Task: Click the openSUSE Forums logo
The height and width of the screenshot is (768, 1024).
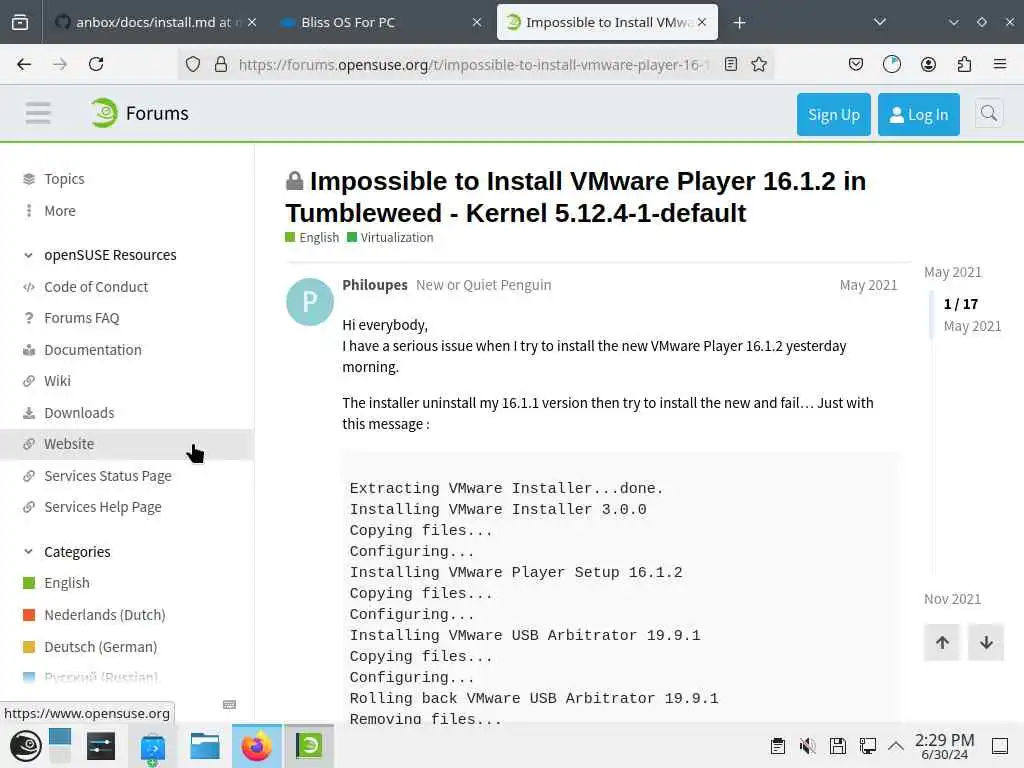Action: 140,113
